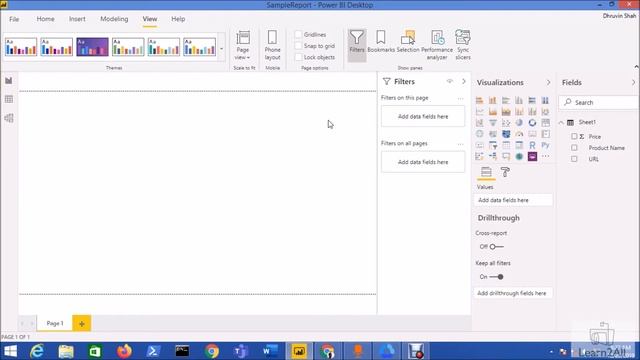Switch to the Help tab

178,19
